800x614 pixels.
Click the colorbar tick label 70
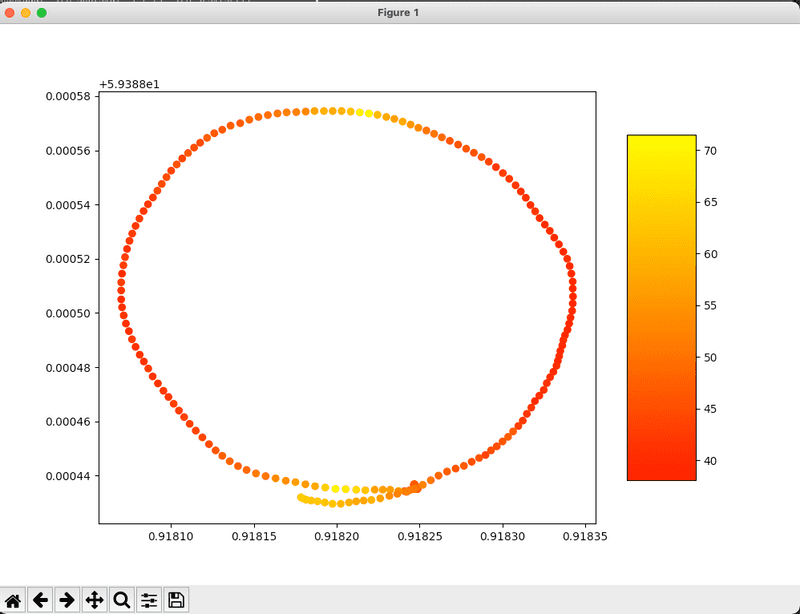tap(714, 150)
